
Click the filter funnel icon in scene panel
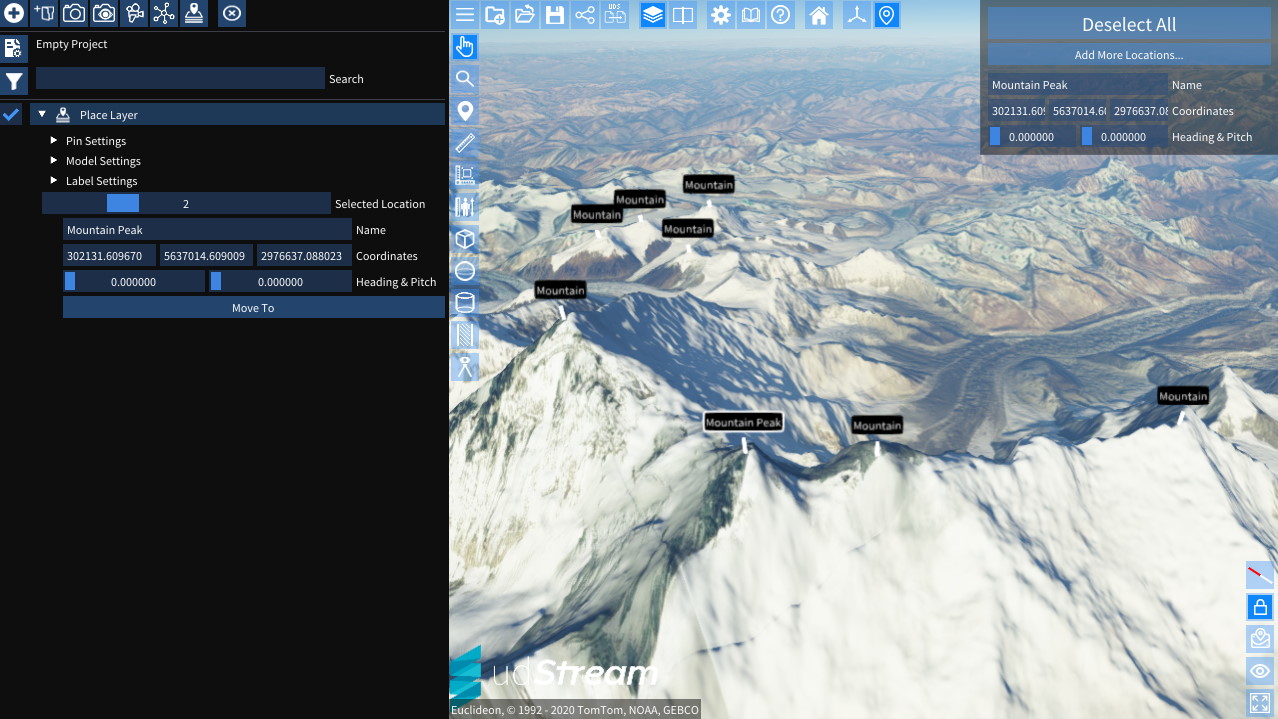(x=14, y=82)
